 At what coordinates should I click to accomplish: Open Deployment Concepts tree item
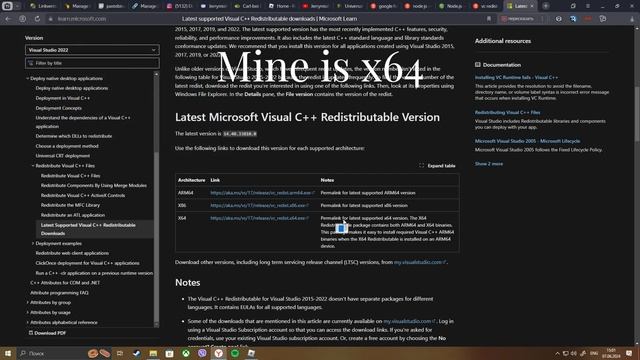pyautogui.click(x=58, y=108)
